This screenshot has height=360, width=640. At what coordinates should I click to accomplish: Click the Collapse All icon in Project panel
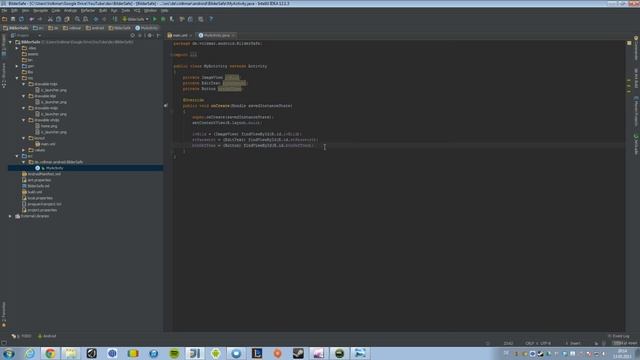pyautogui.click(x=140, y=36)
